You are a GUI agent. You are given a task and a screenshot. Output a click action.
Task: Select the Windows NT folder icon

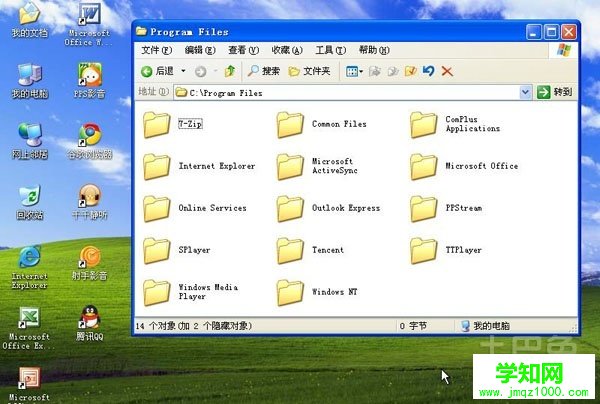pos(290,292)
